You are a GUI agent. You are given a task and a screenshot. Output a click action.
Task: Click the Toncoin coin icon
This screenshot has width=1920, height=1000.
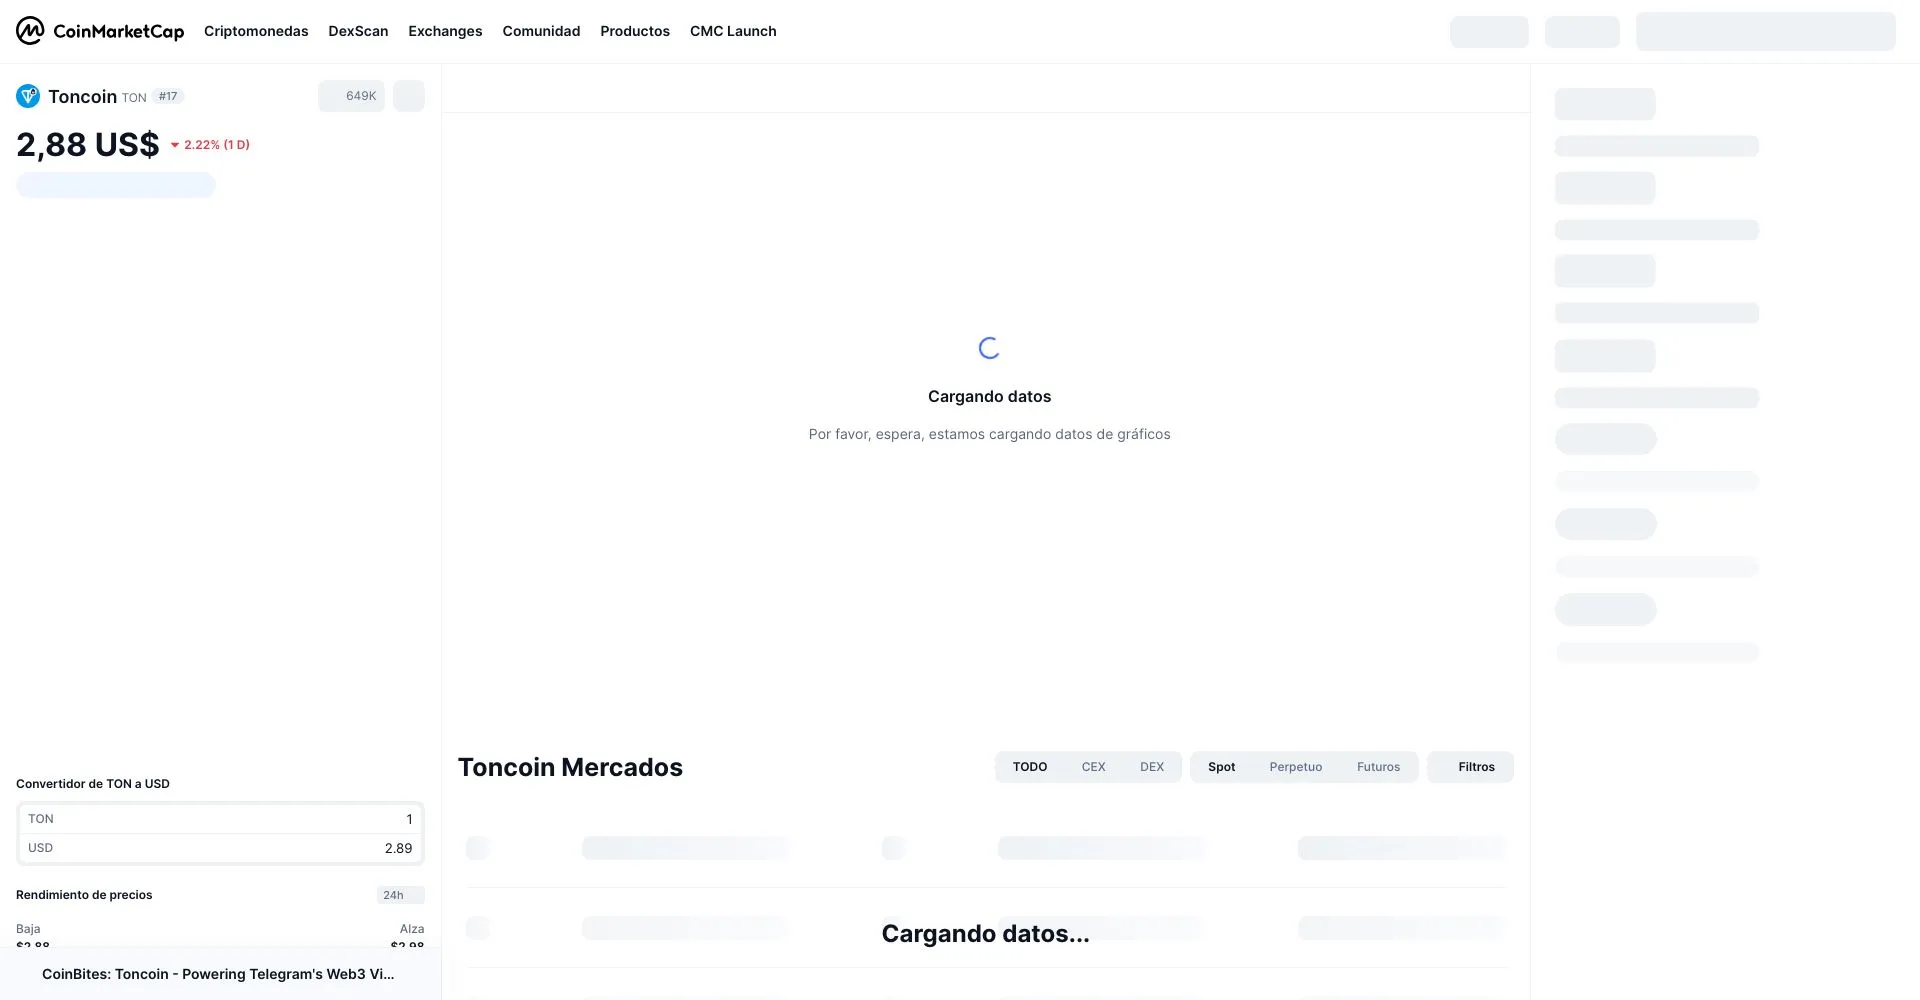[x=28, y=96]
